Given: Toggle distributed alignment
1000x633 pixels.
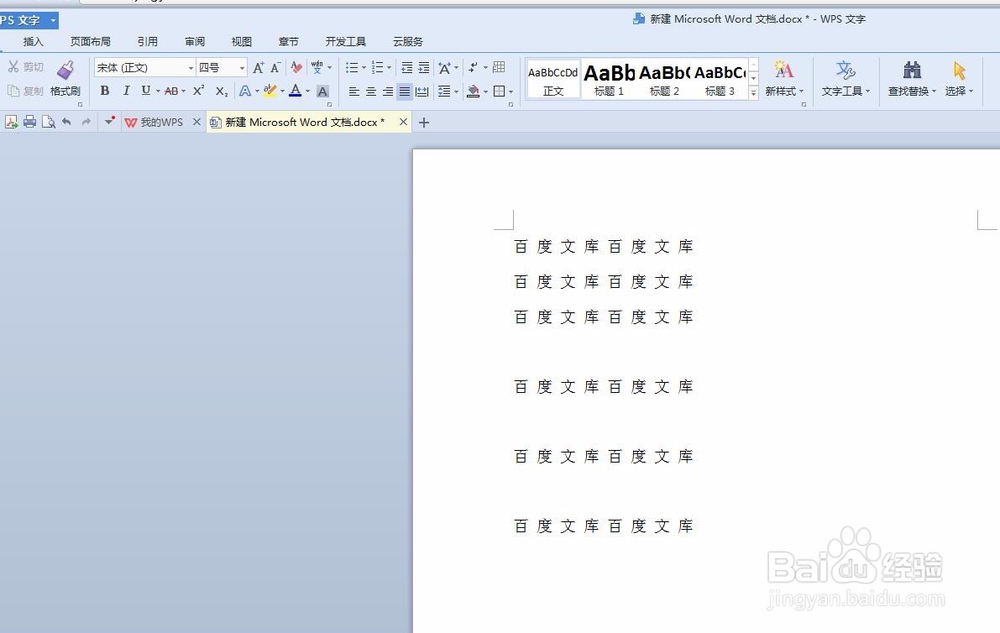Looking at the screenshot, I should 422,92.
